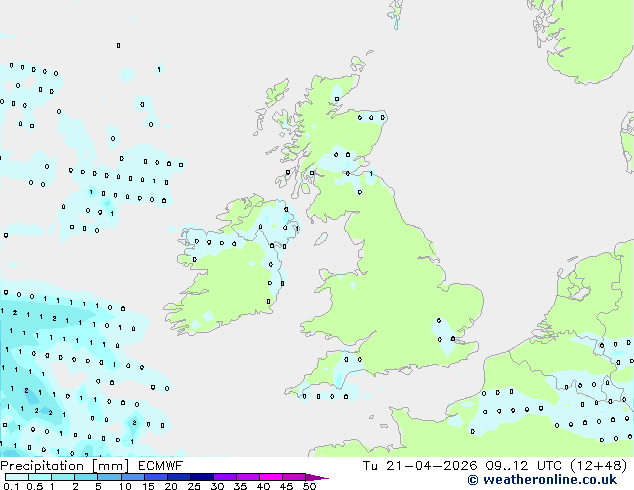Screen dimensions: 634x490
Task: Click the 40–45 mm legend color band
Action: coord(271,477)
